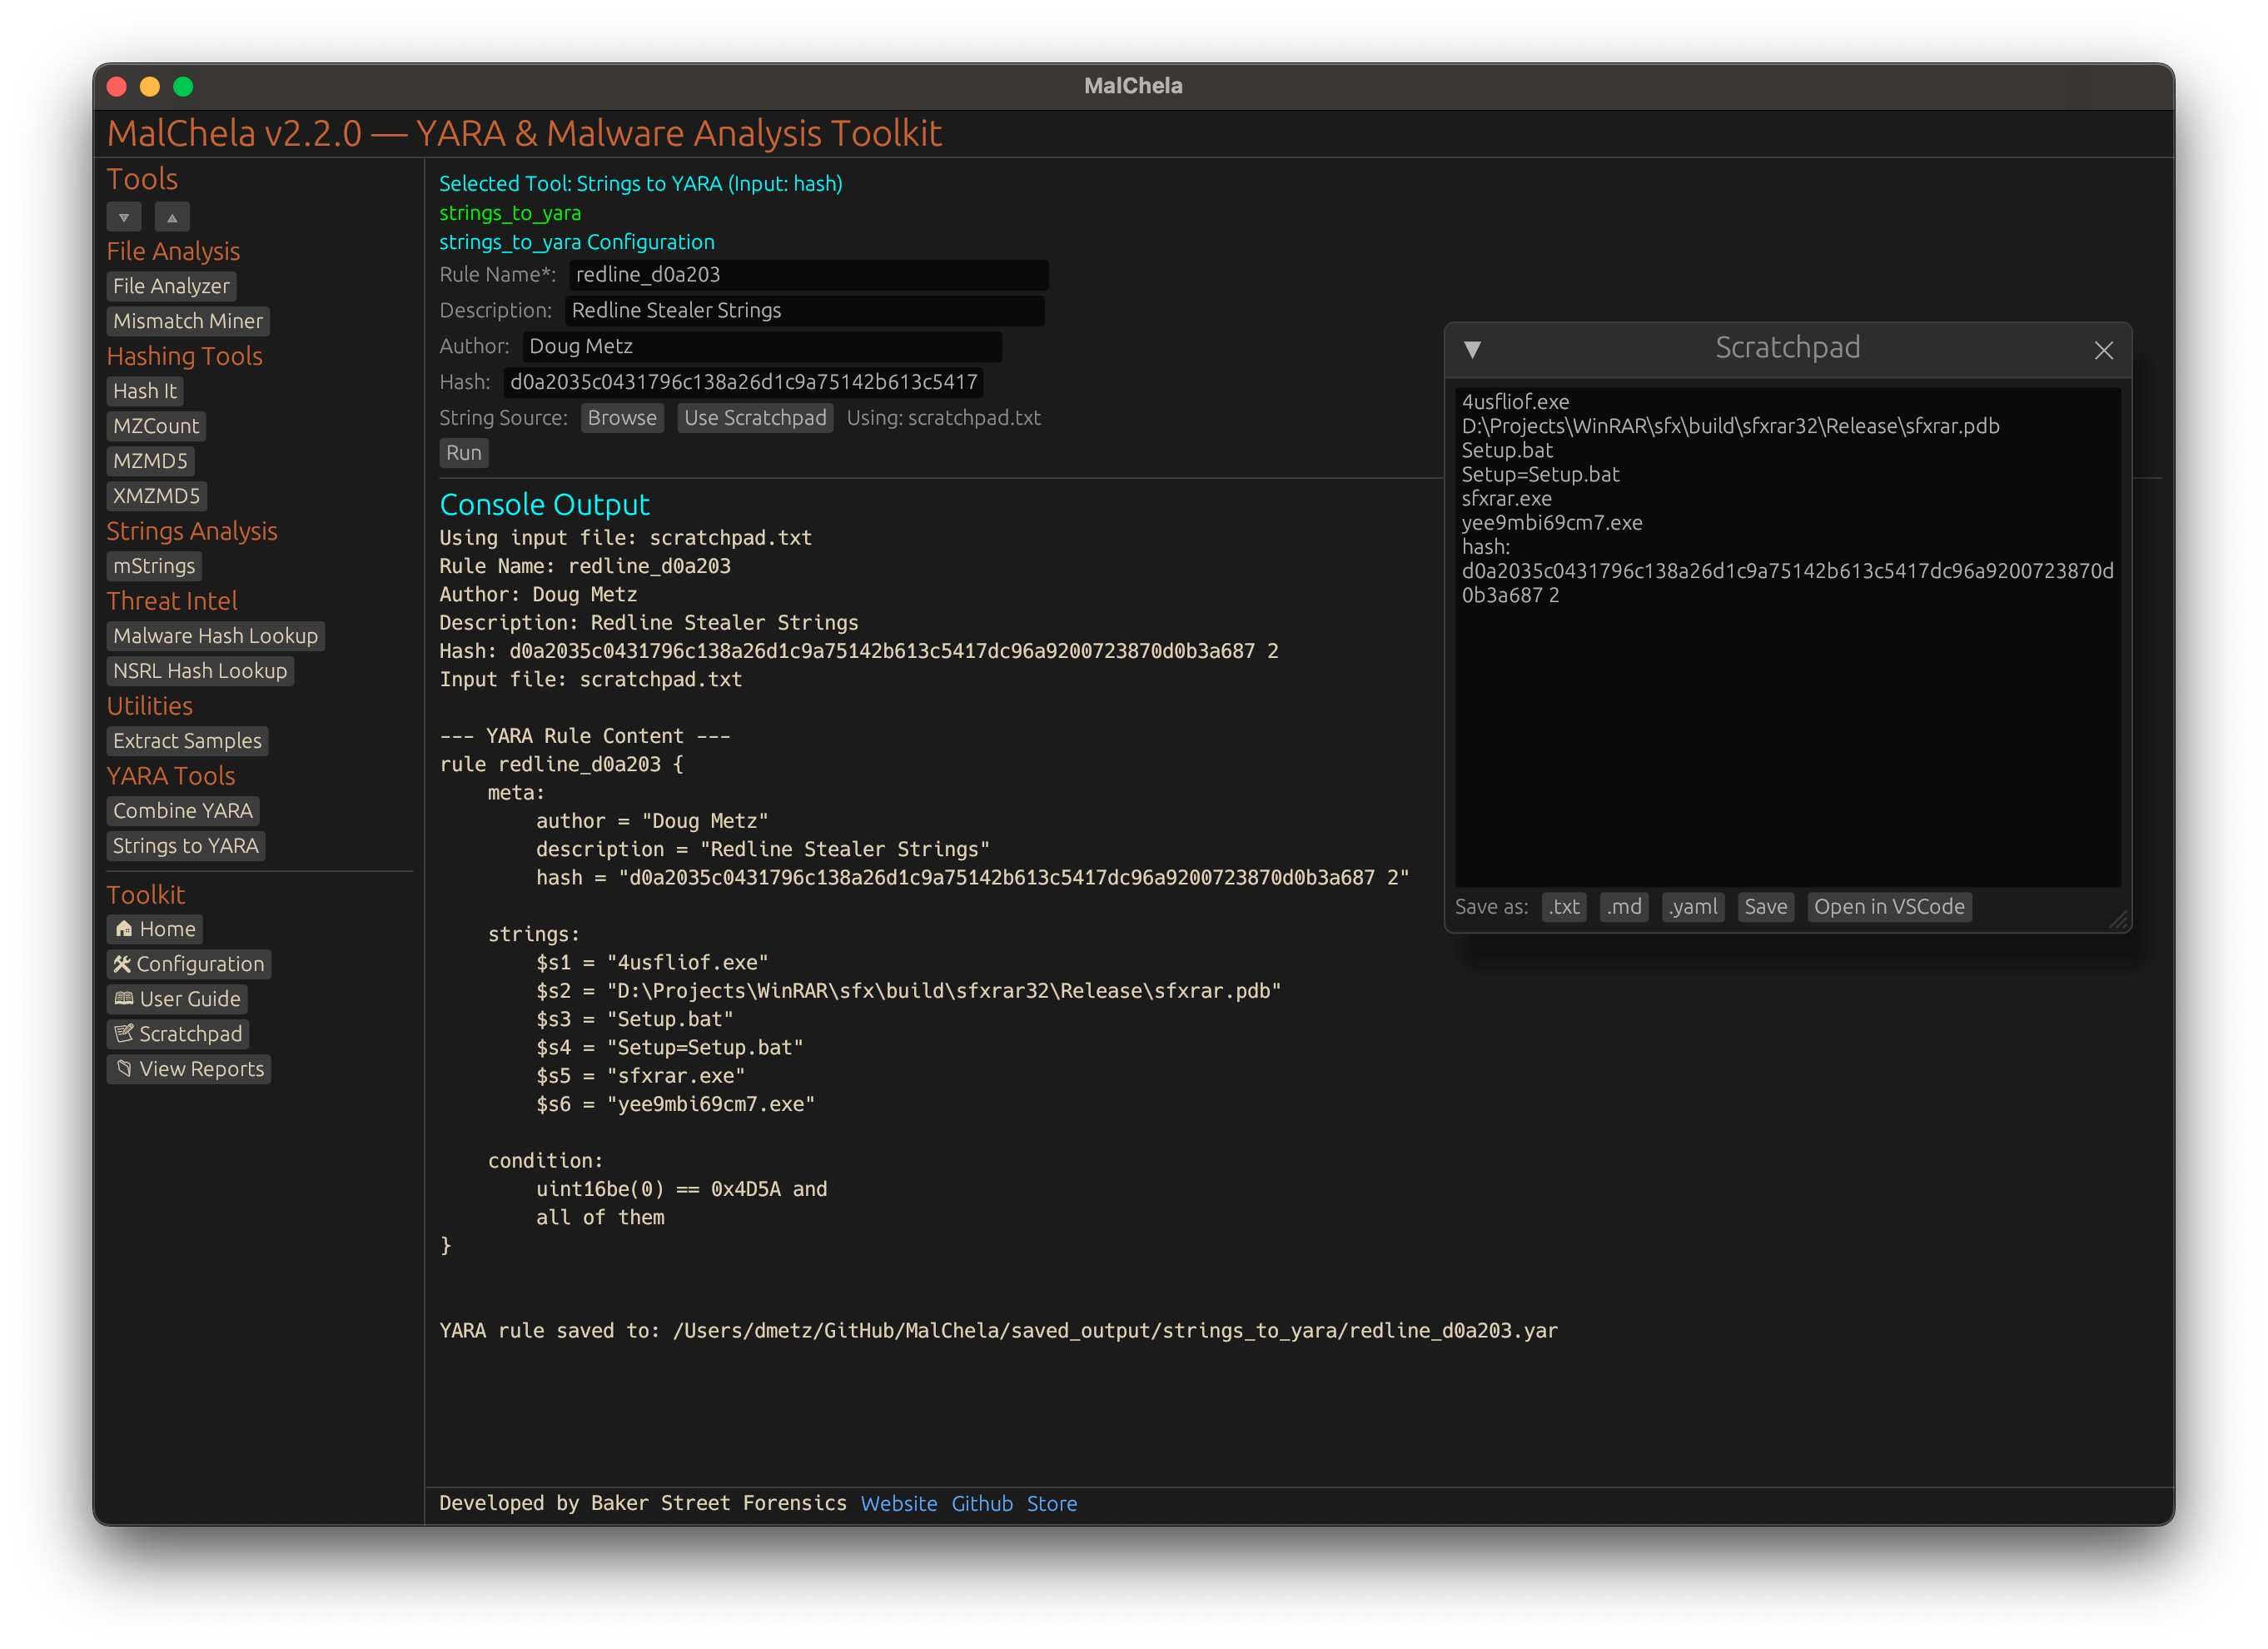Save scratchpad as .yaml

point(1693,907)
